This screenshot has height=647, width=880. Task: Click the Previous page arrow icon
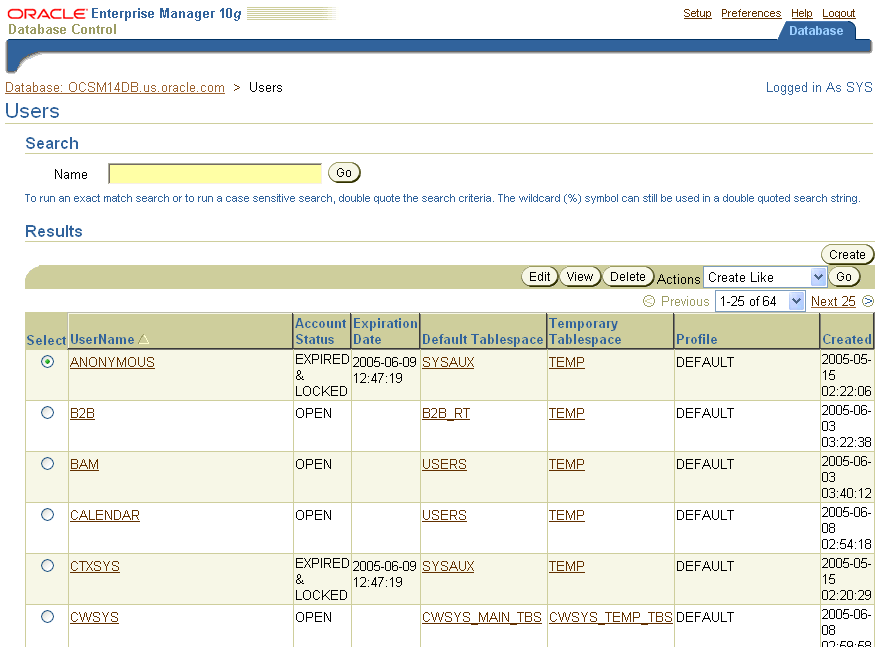649,301
